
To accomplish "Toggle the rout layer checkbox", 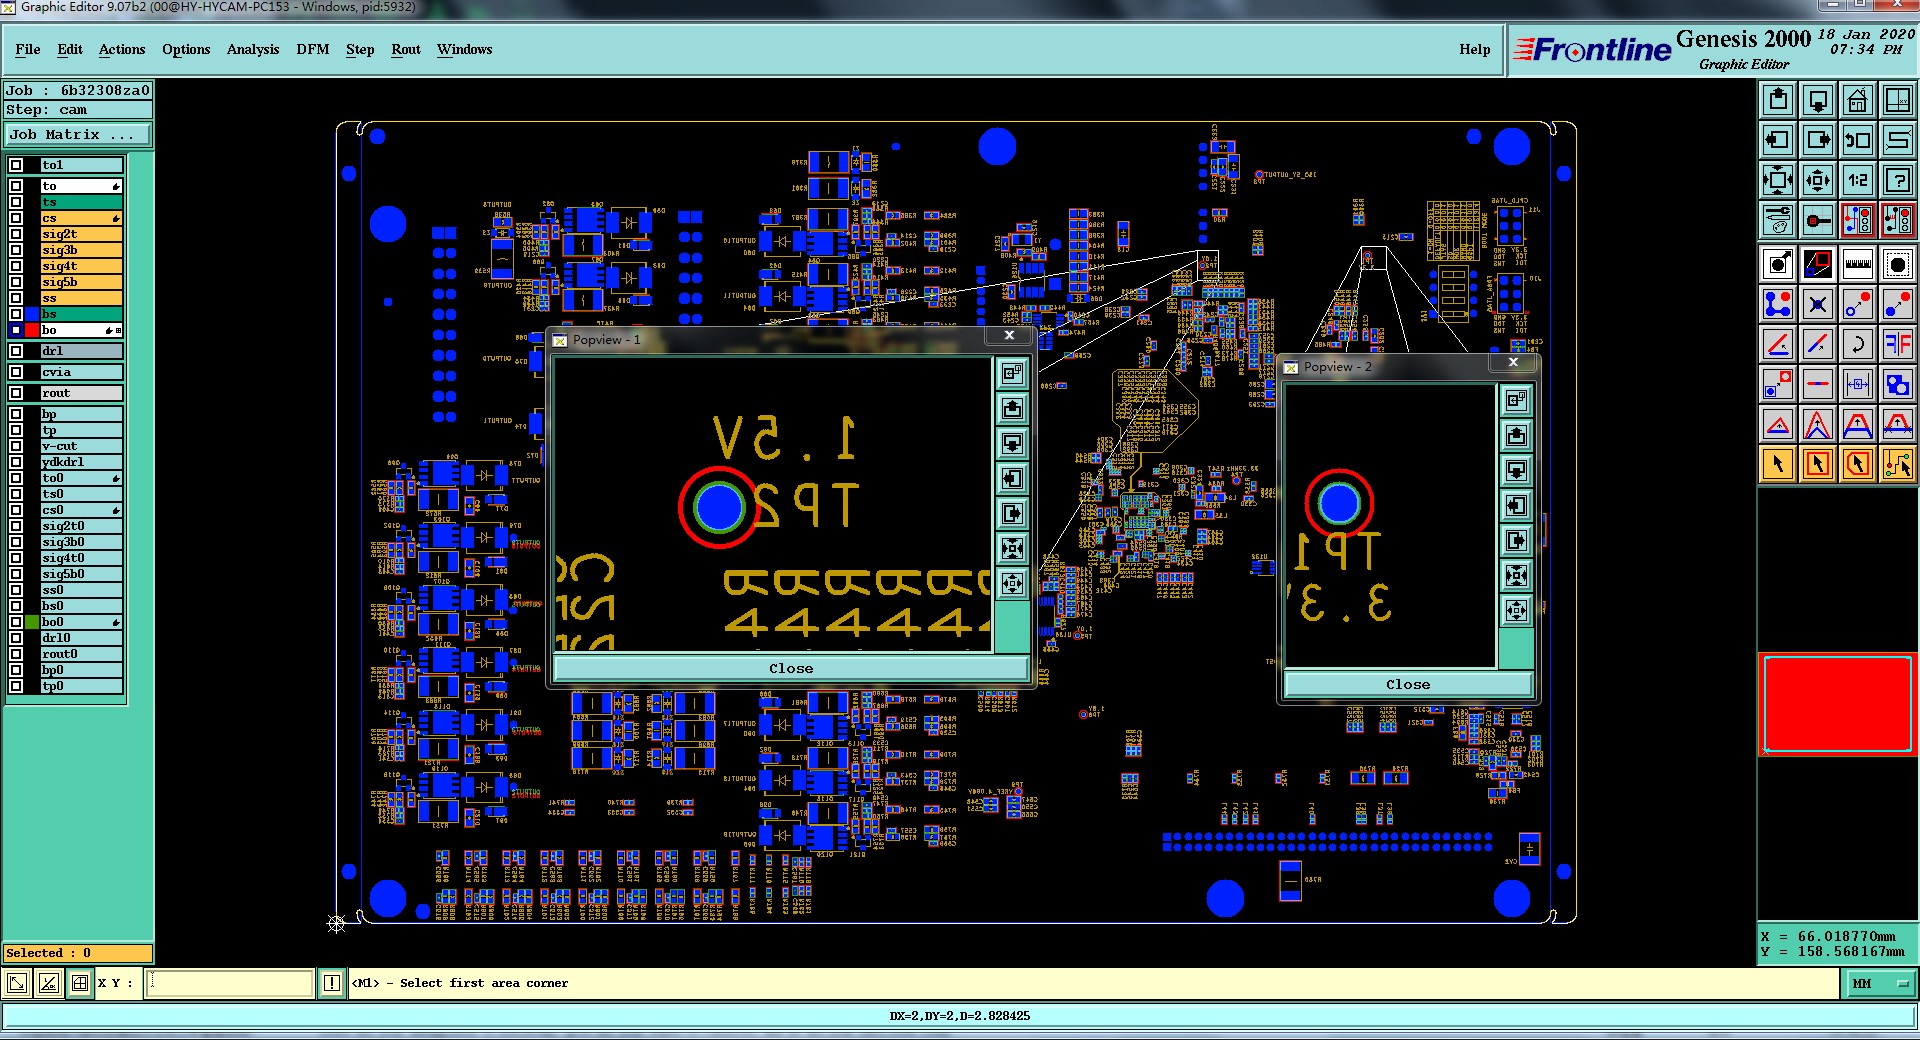I will tap(16, 393).
